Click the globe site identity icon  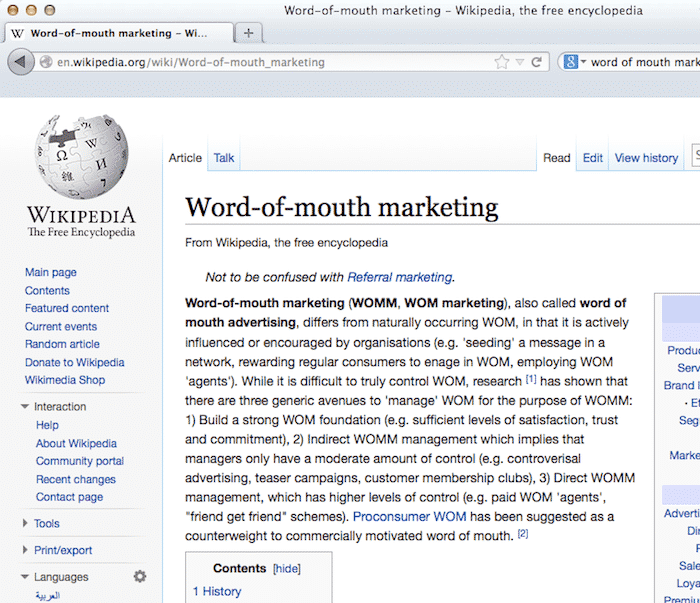click(46, 62)
